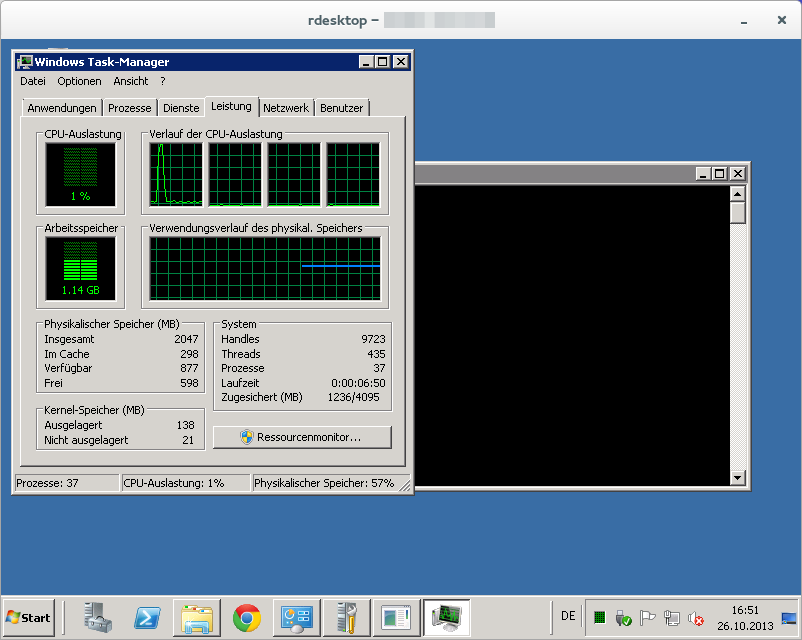Click the Task Manager taskbar button
Screen dimensions: 802x640
pyautogui.click(x=447, y=617)
